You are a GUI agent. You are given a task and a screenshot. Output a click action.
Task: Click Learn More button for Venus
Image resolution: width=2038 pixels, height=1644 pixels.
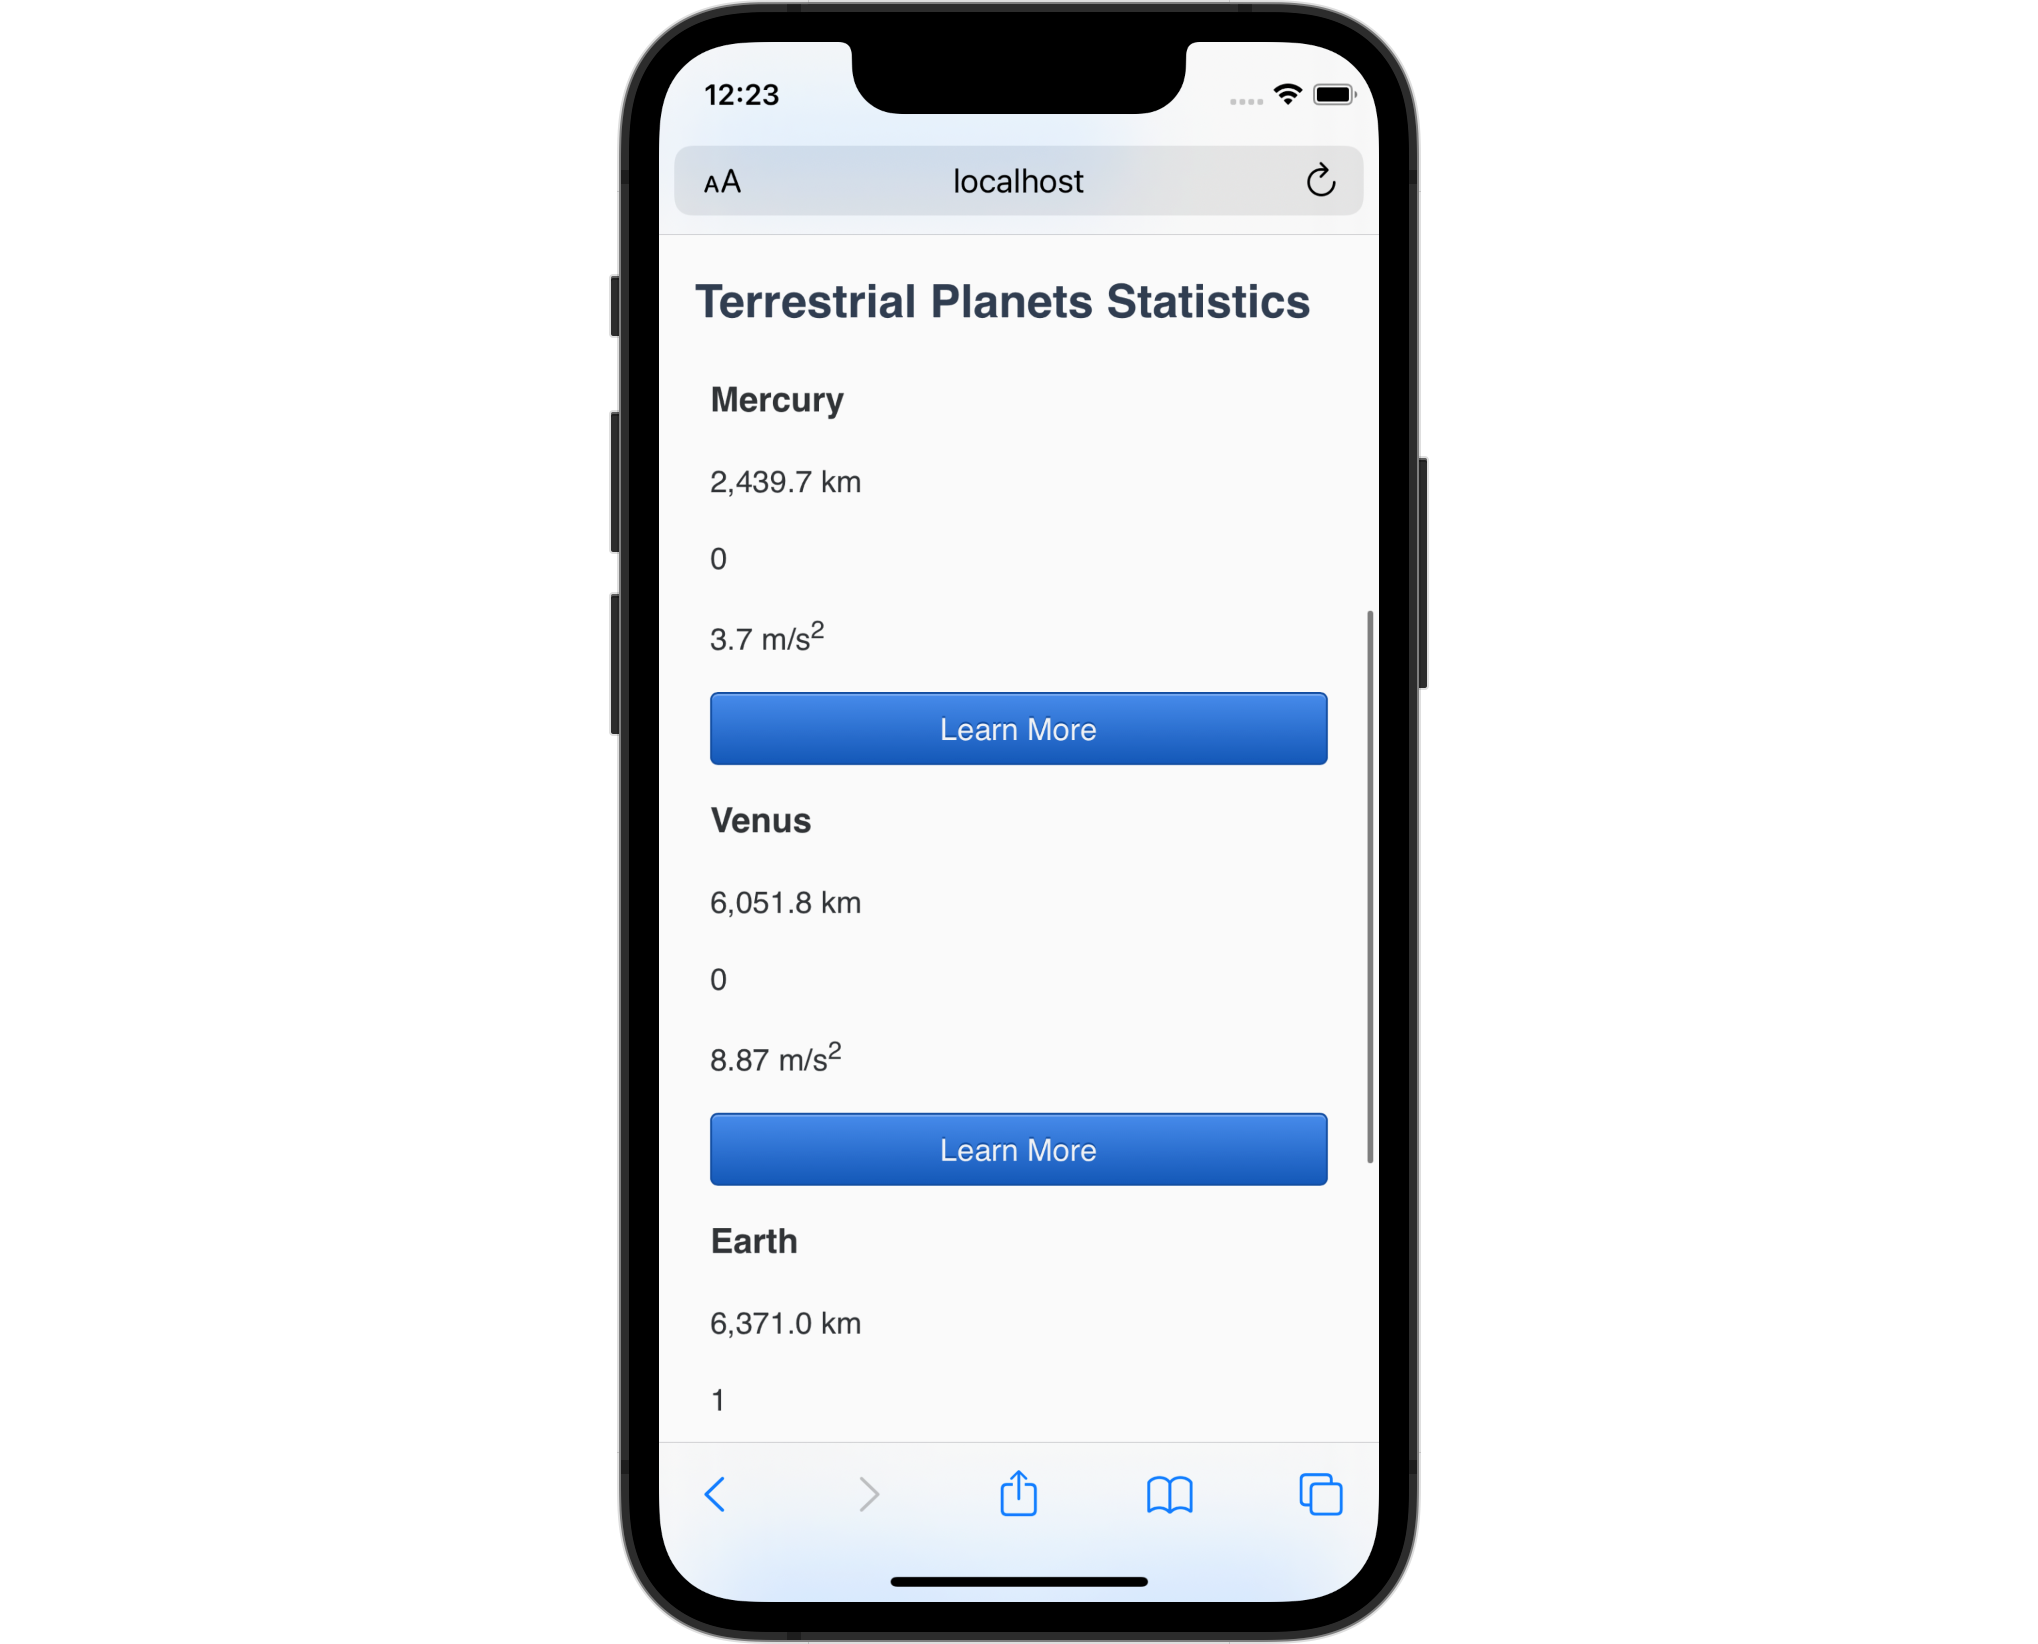tap(1018, 1149)
